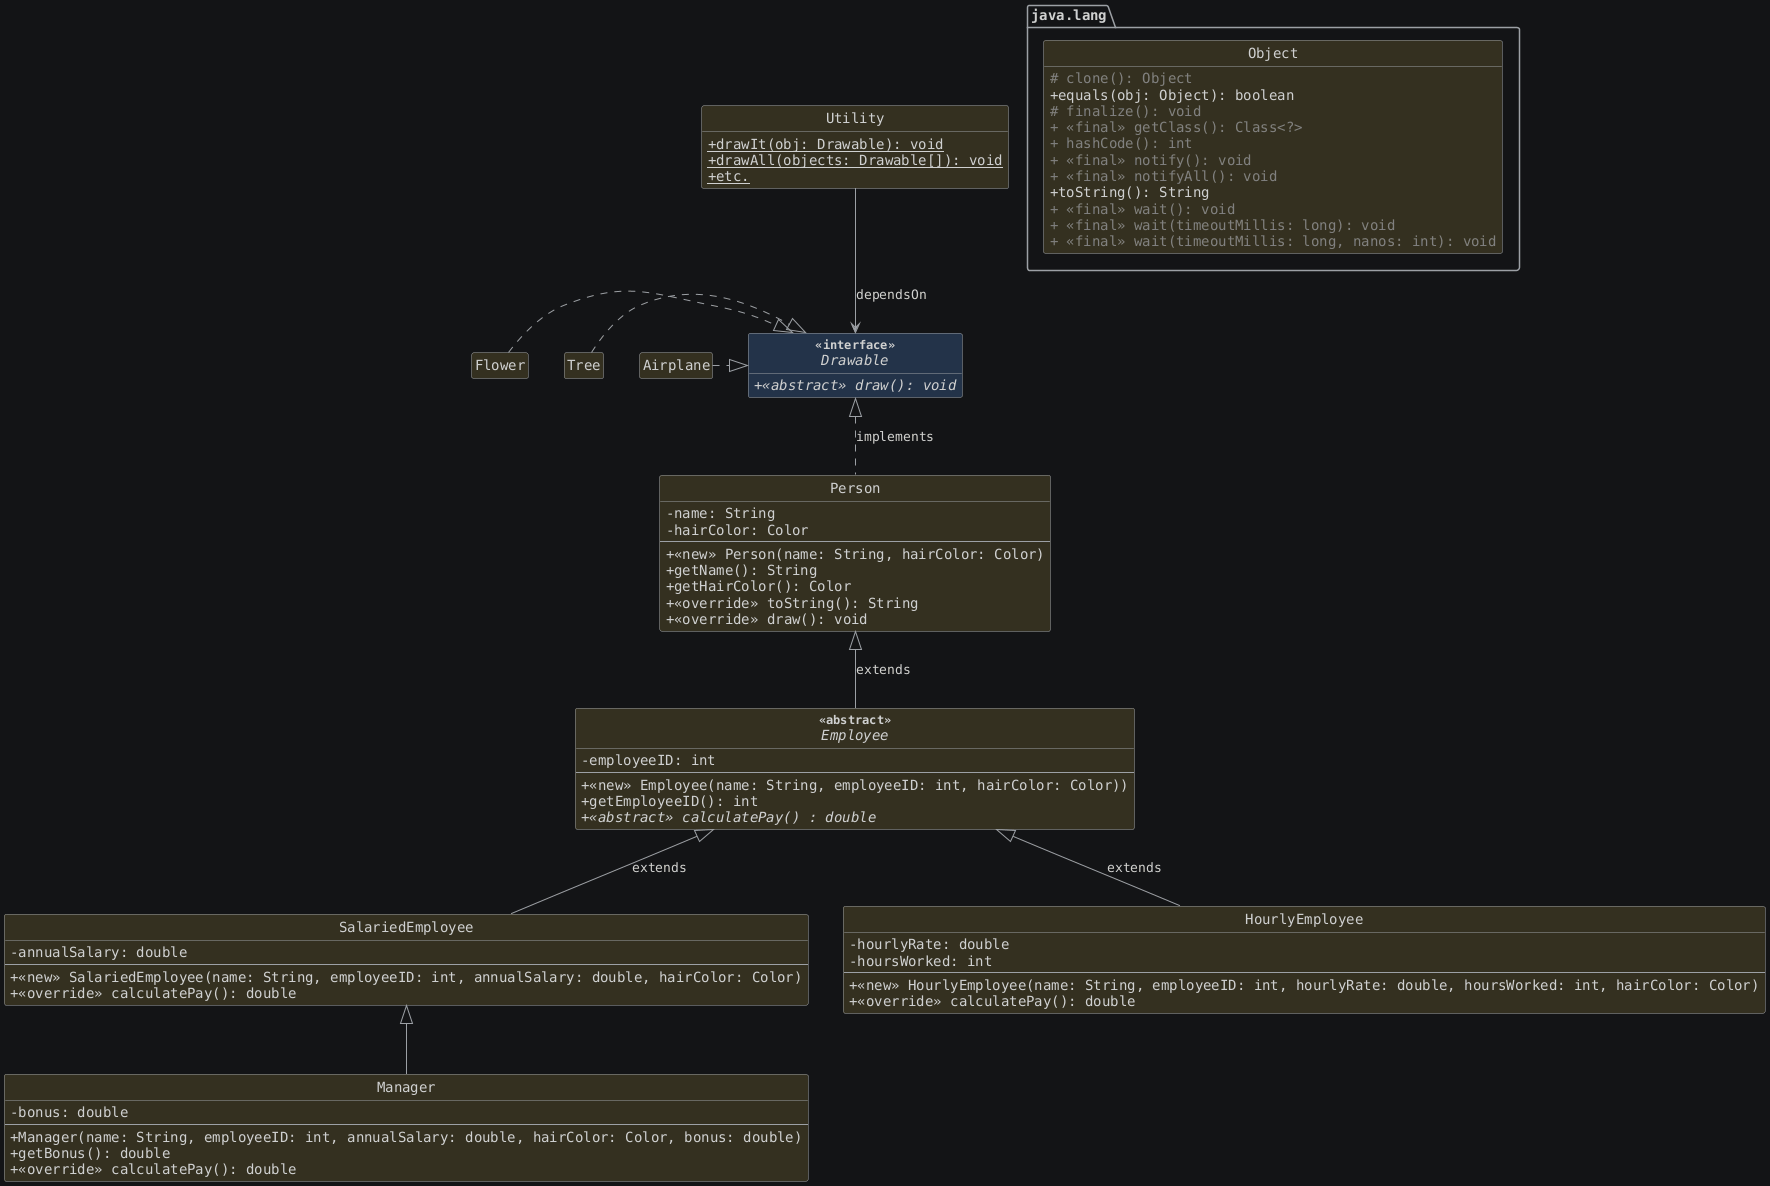Screen dimensions: 1770x1186
Task: Select the Airplane class box
Action: point(676,365)
